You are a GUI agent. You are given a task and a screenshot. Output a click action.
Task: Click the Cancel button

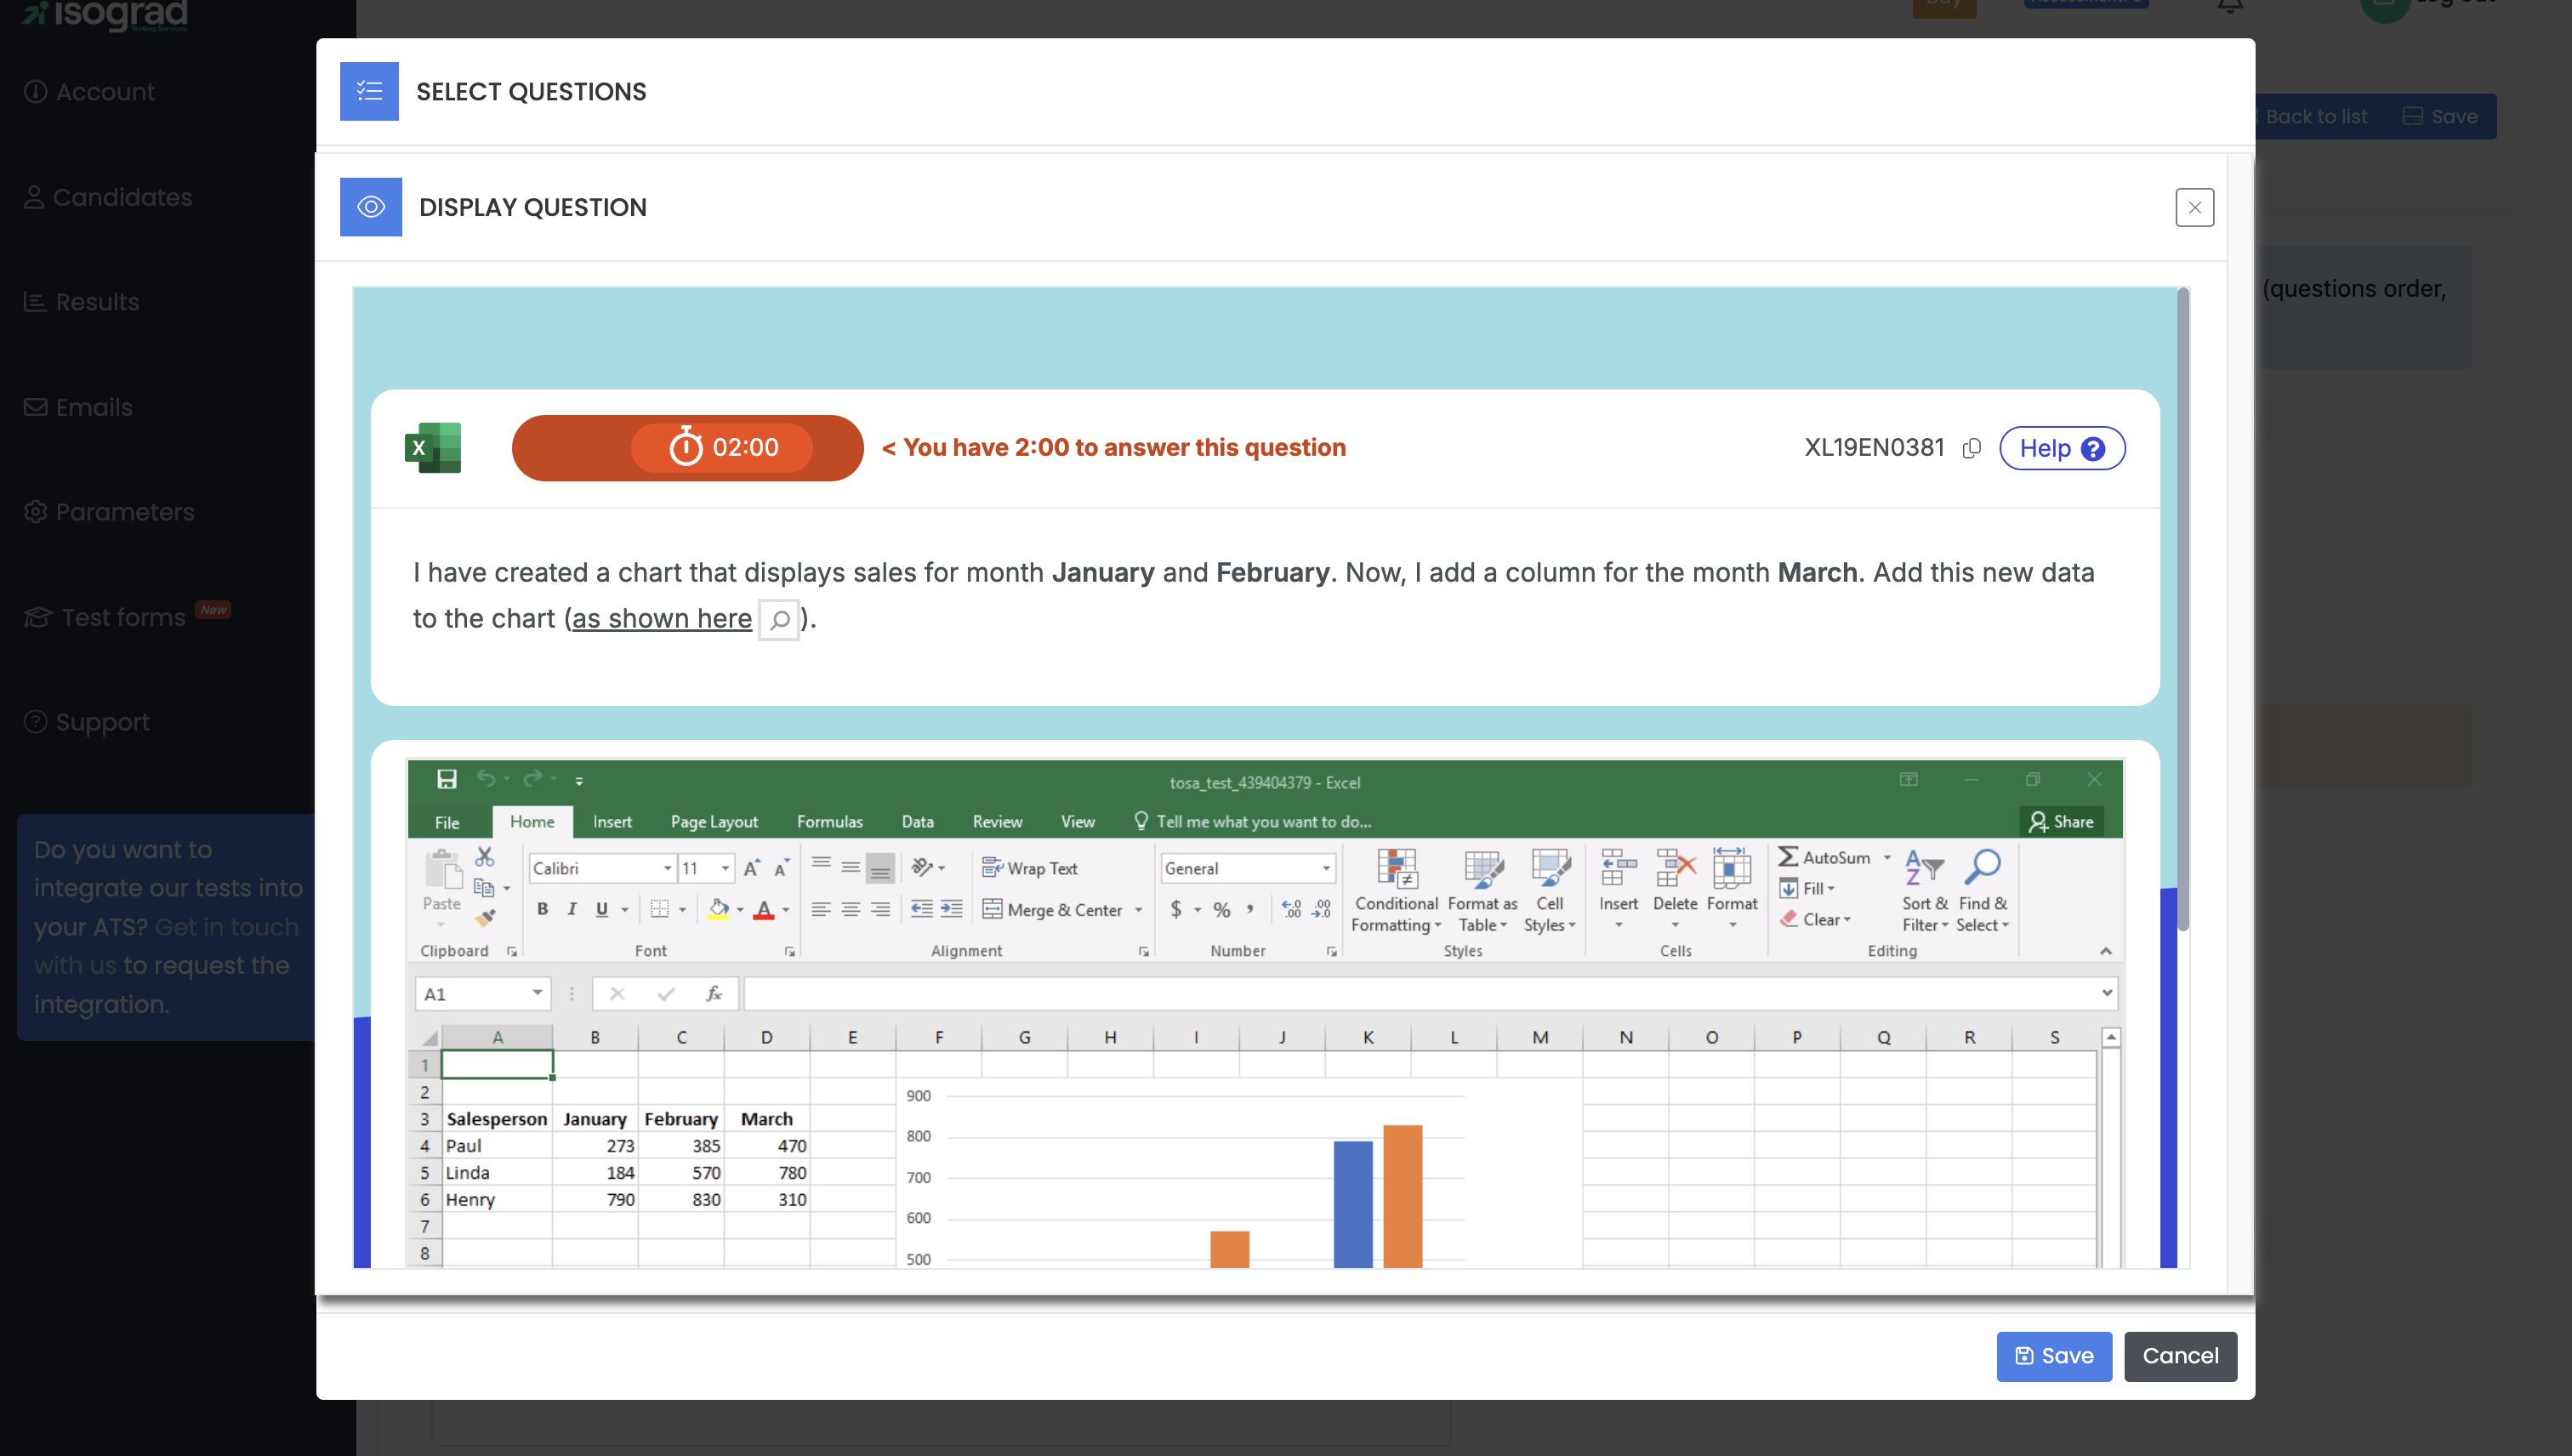click(2180, 1356)
